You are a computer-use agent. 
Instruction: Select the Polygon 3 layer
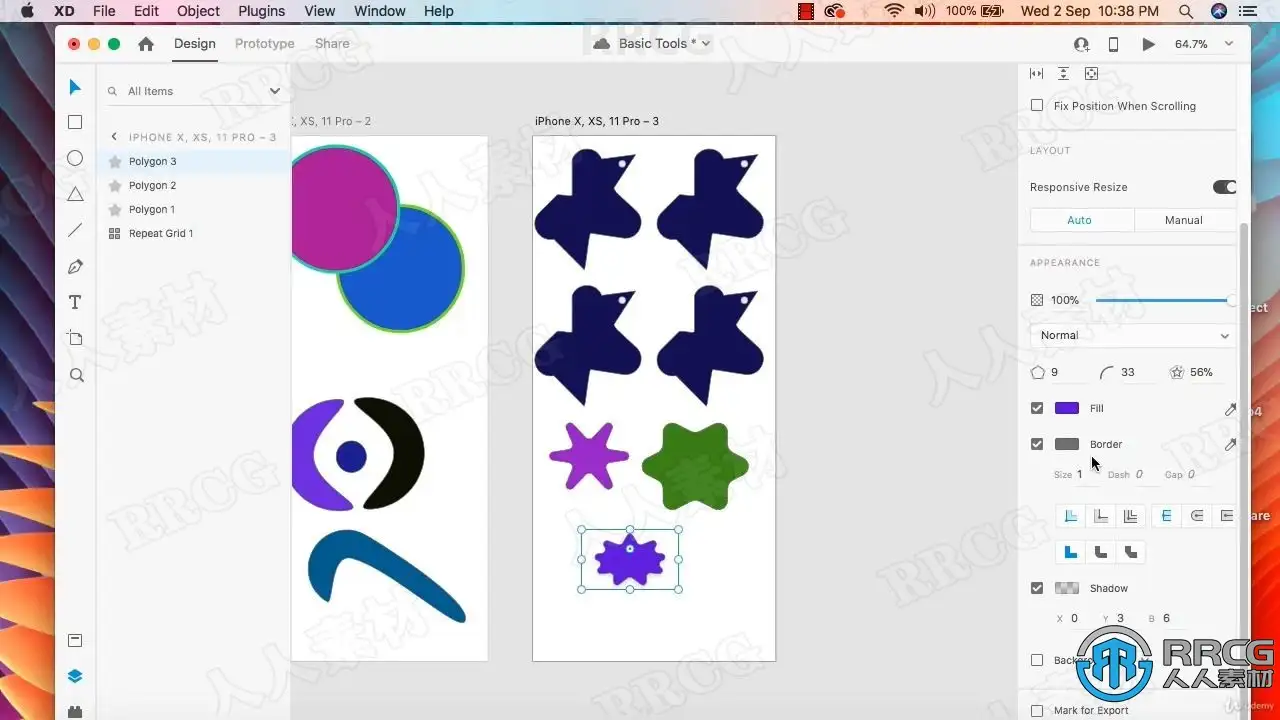pos(193,161)
